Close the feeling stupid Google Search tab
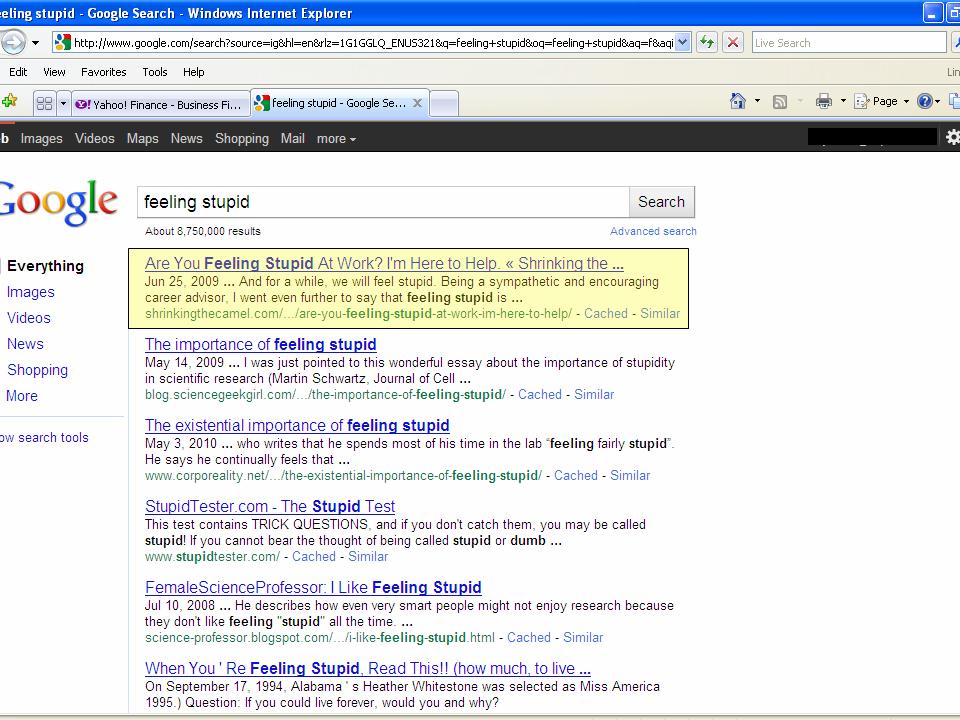Image resolution: width=960 pixels, height=720 pixels. tap(418, 103)
